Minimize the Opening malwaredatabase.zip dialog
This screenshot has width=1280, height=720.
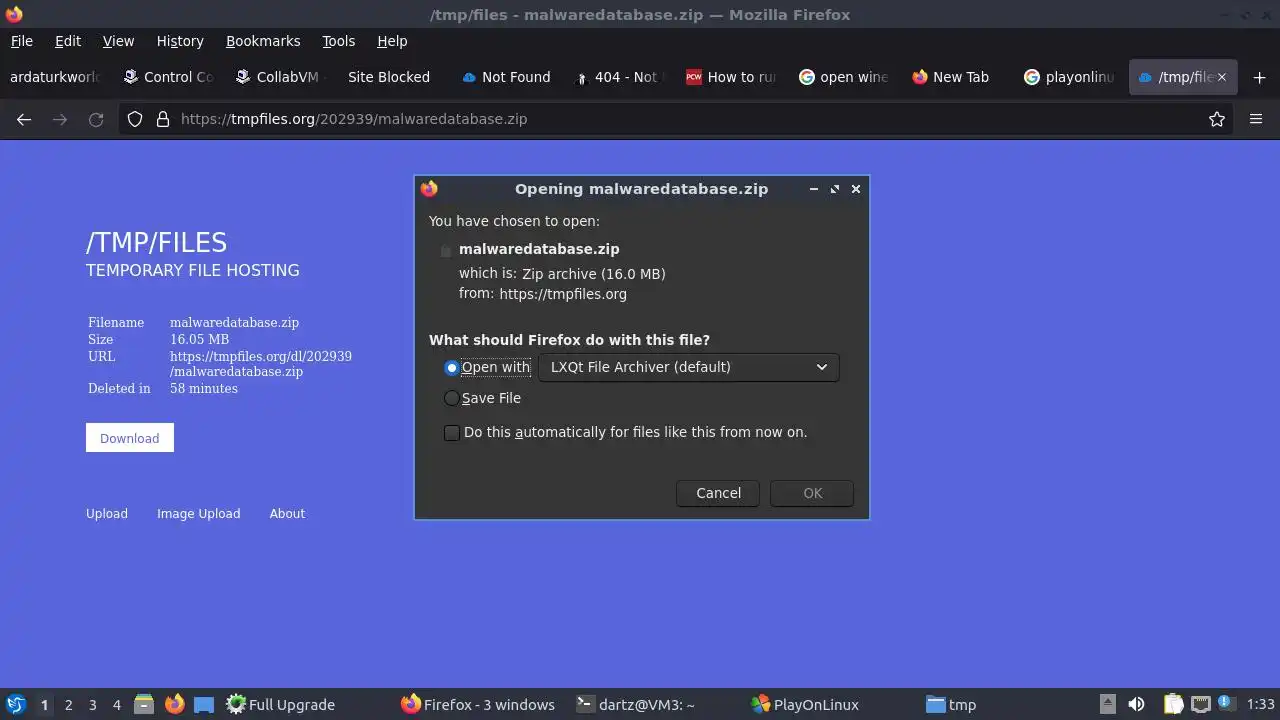(x=814, y=188)
